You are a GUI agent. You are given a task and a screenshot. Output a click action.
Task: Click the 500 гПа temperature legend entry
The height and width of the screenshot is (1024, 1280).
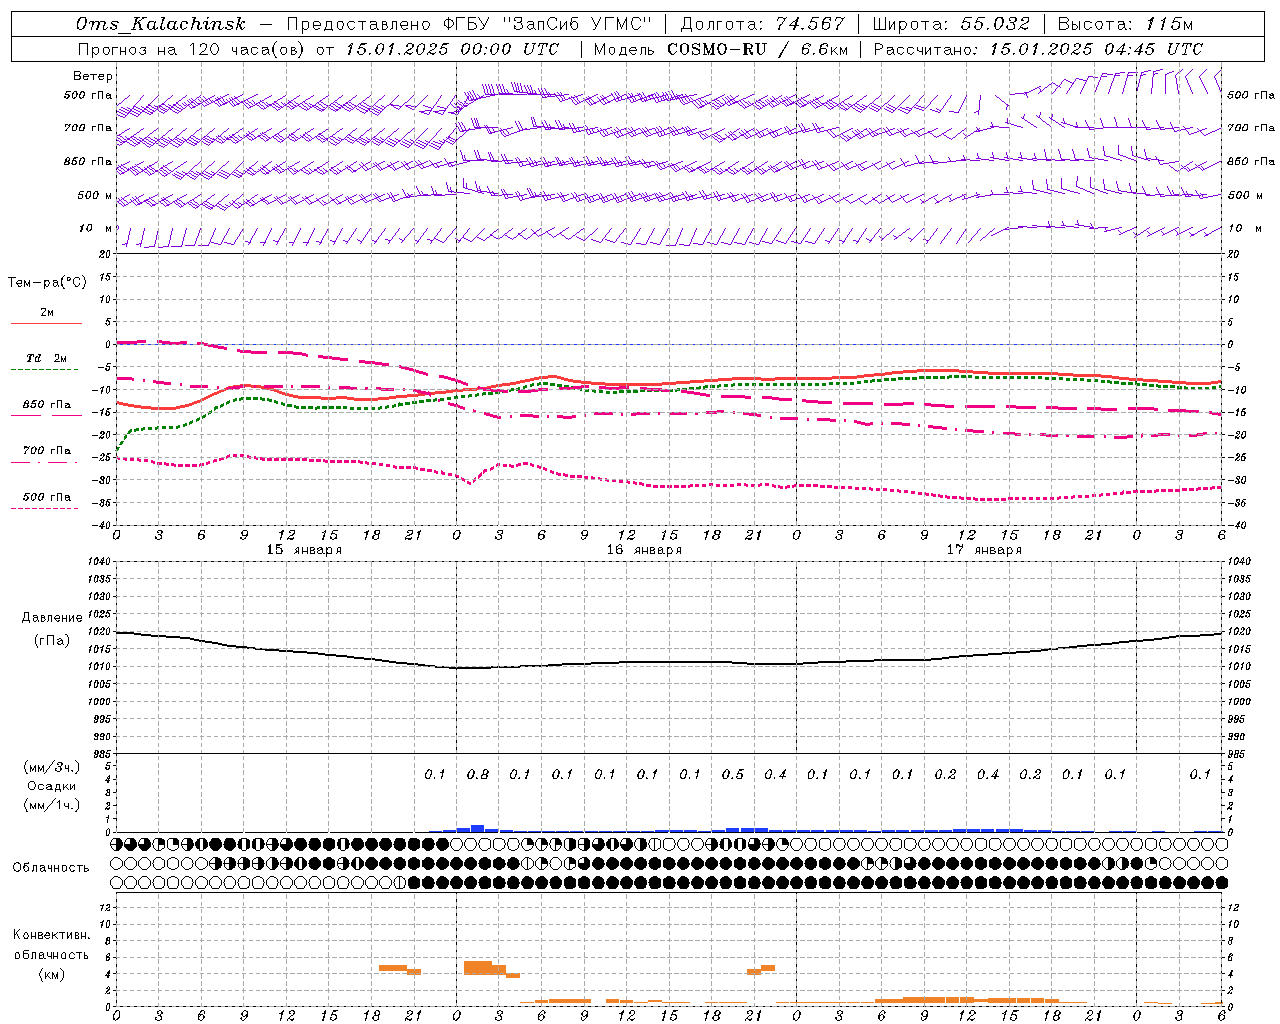(47, 497)
